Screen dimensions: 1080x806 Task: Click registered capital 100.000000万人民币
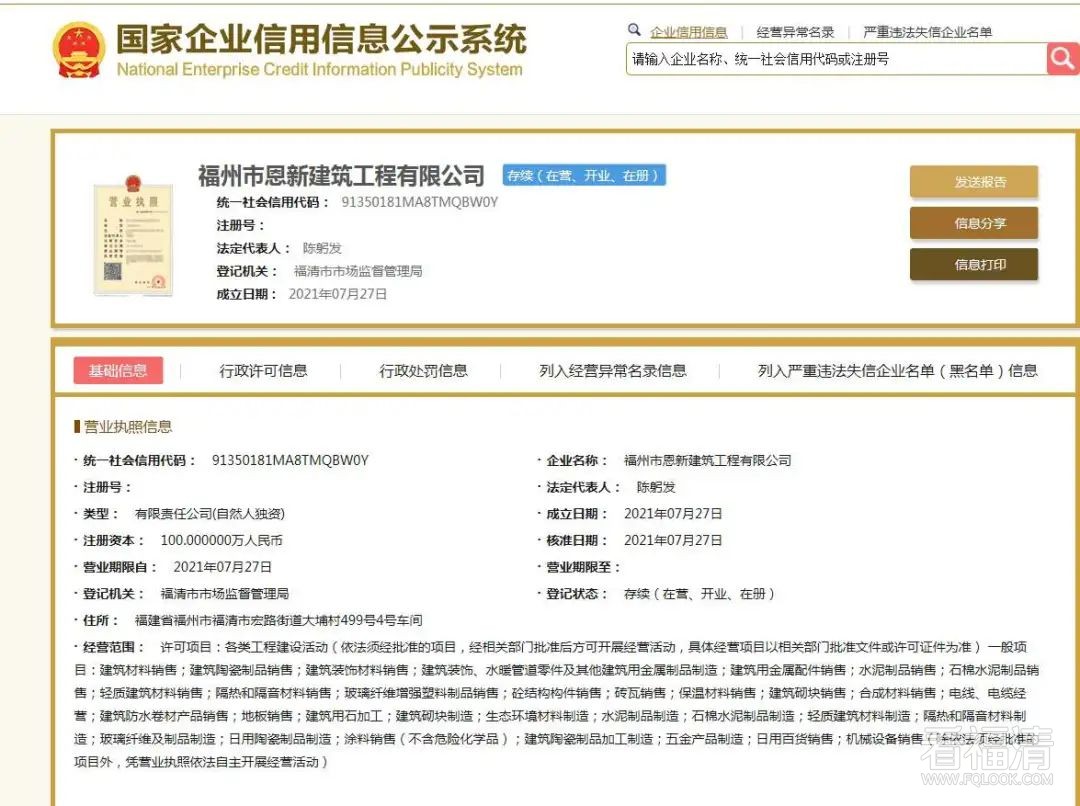pyautogui.click(x=221, y=540)
